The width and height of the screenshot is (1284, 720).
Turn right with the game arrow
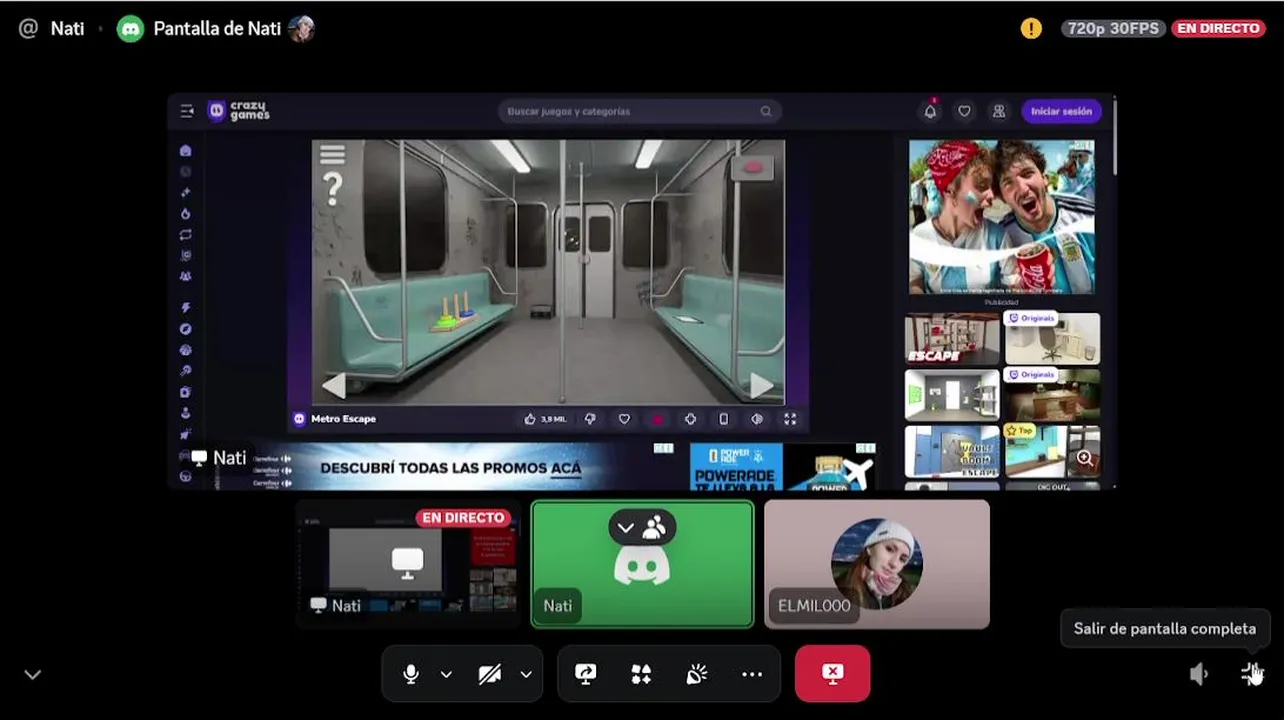(x=761, y=385)
